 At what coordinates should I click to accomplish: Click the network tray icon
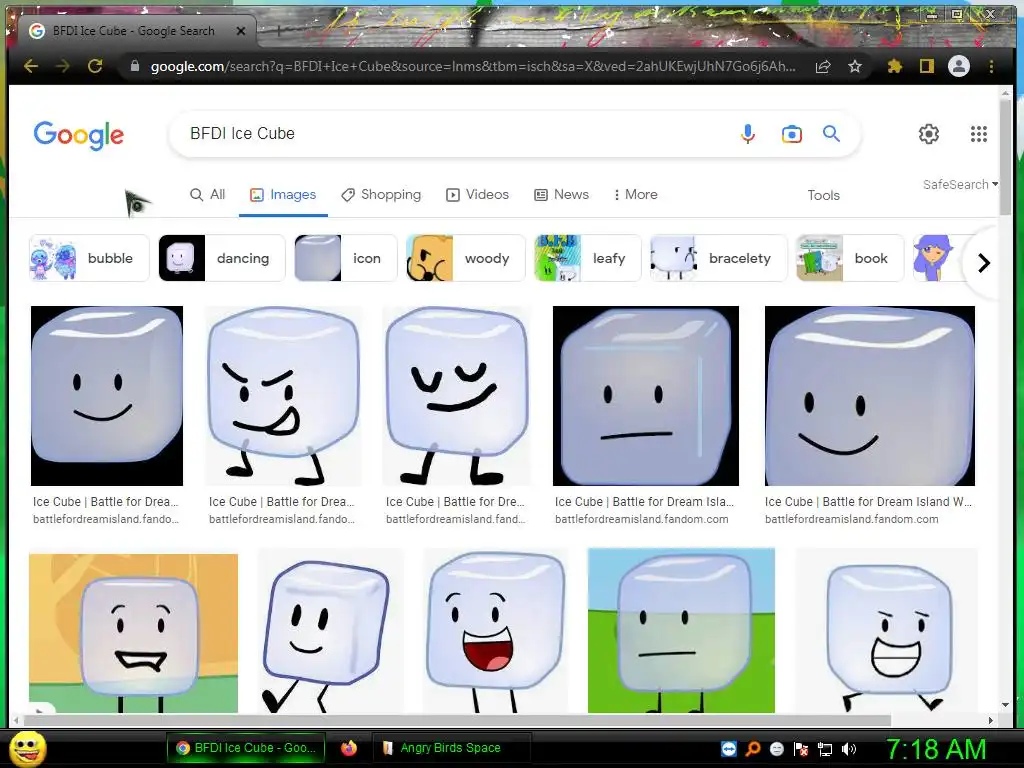pos(825,749)
